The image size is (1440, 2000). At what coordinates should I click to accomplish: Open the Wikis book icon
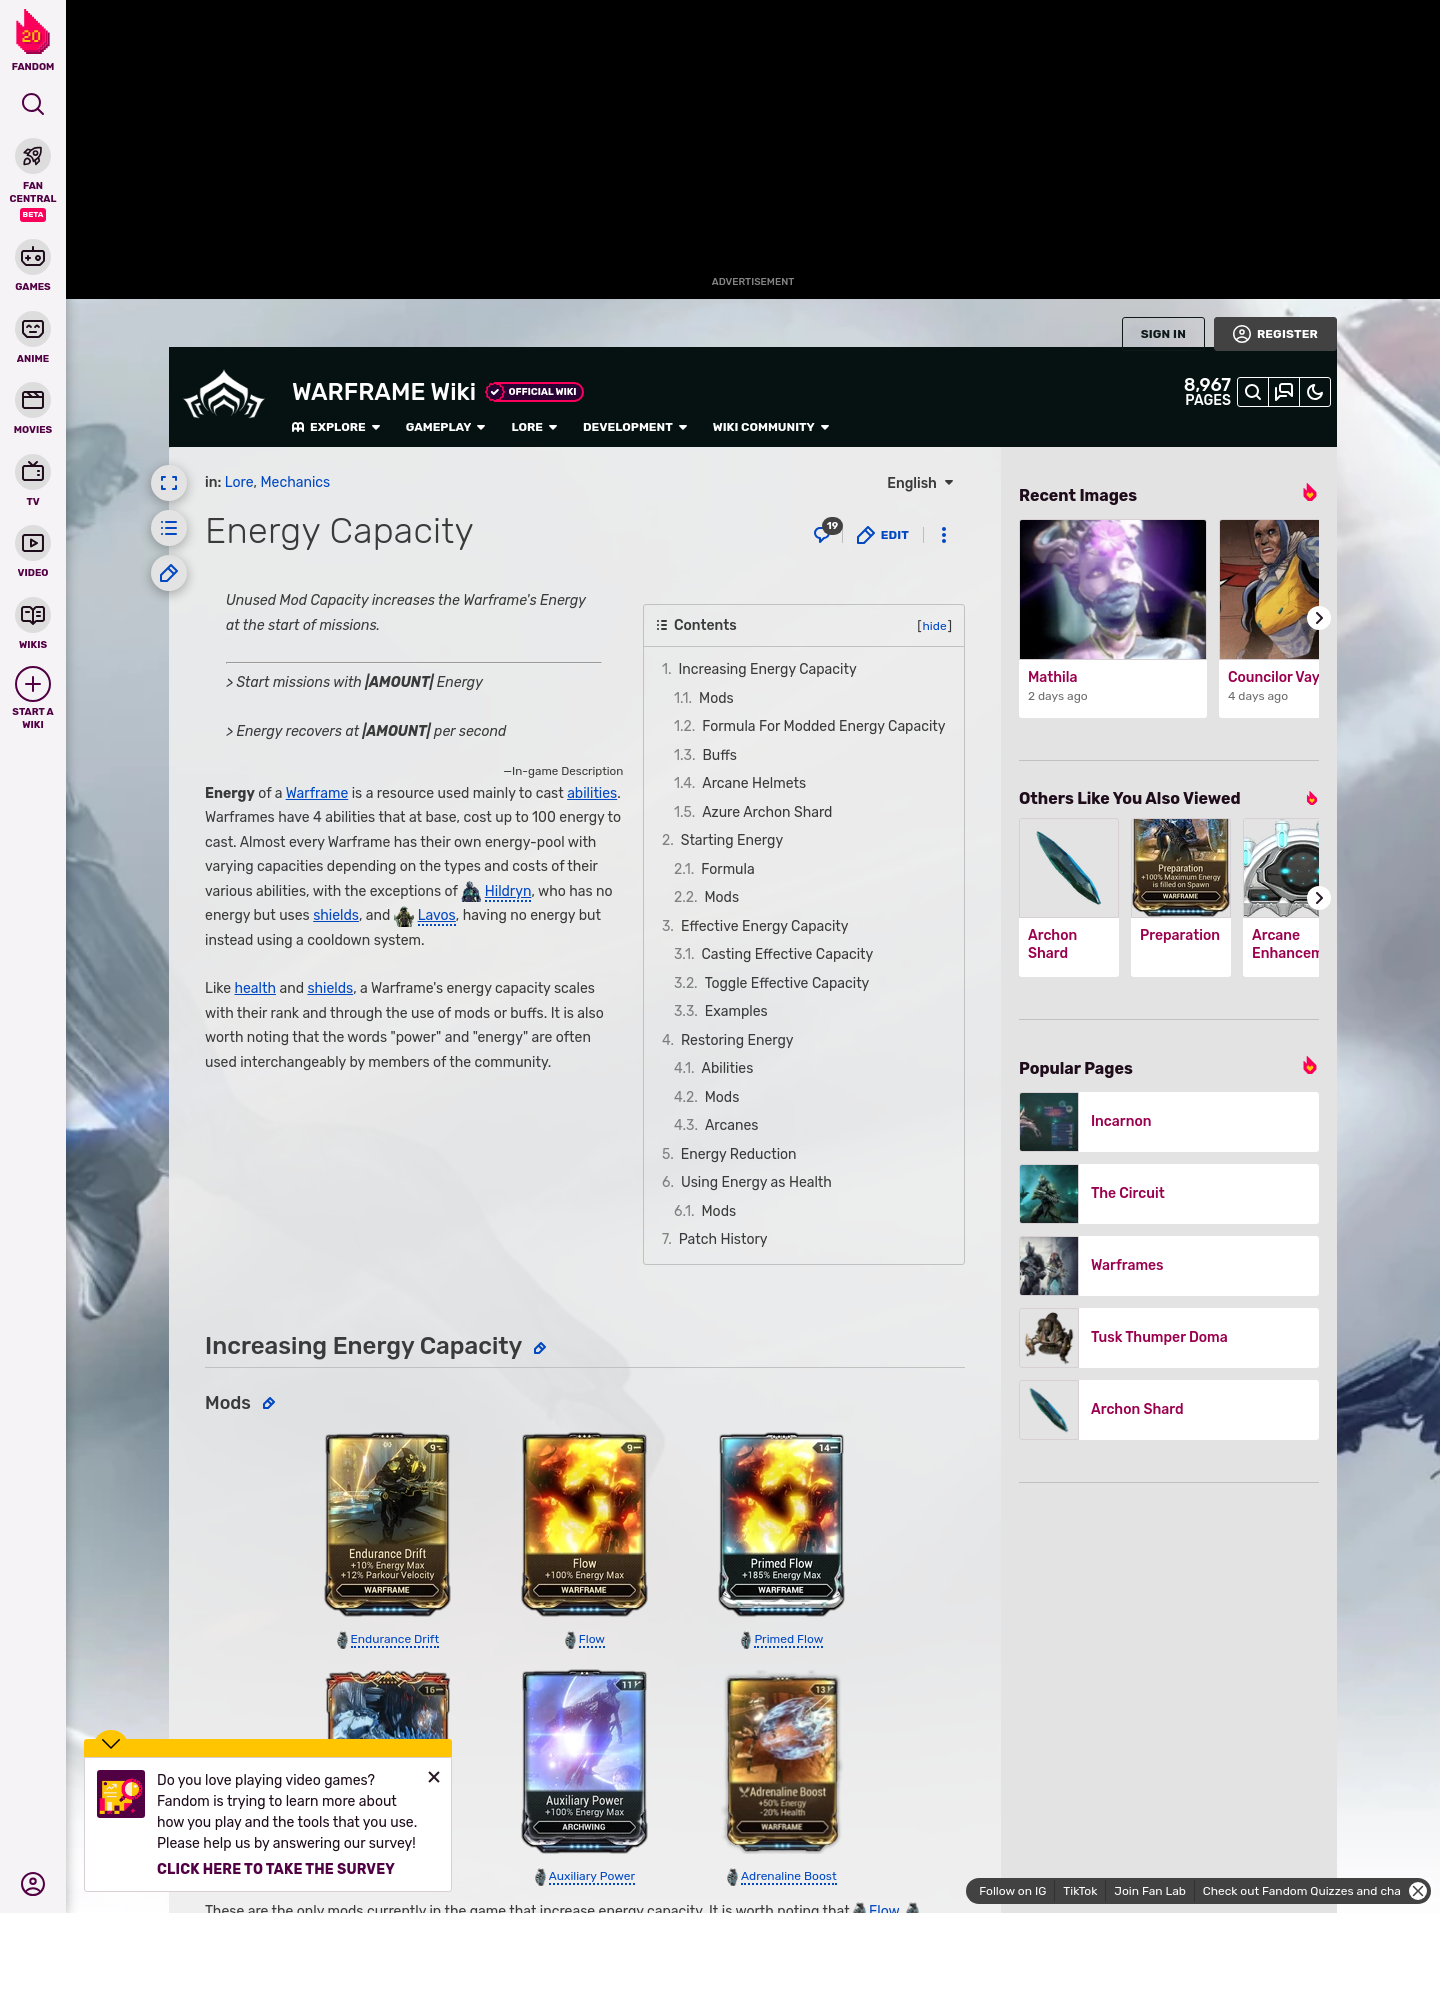(33, 615)
